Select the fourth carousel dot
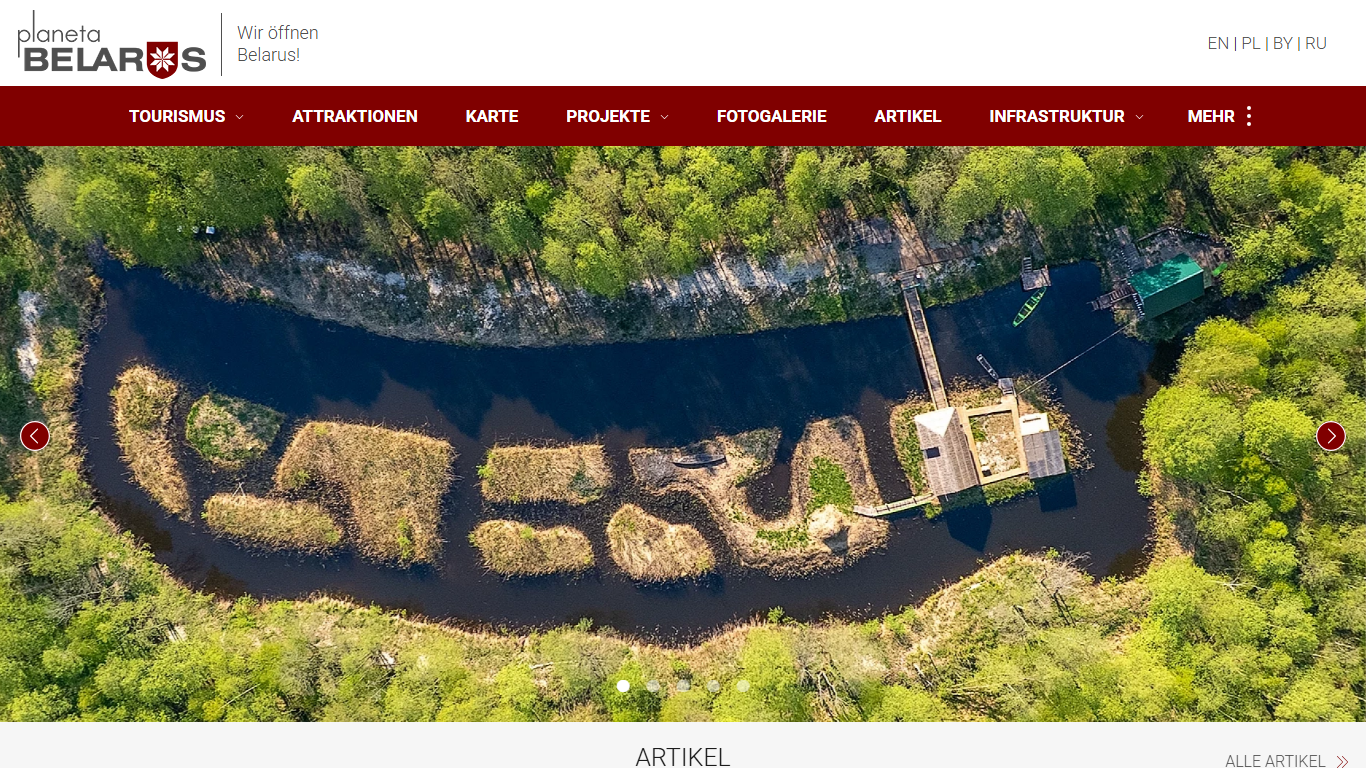 (713, 686)
